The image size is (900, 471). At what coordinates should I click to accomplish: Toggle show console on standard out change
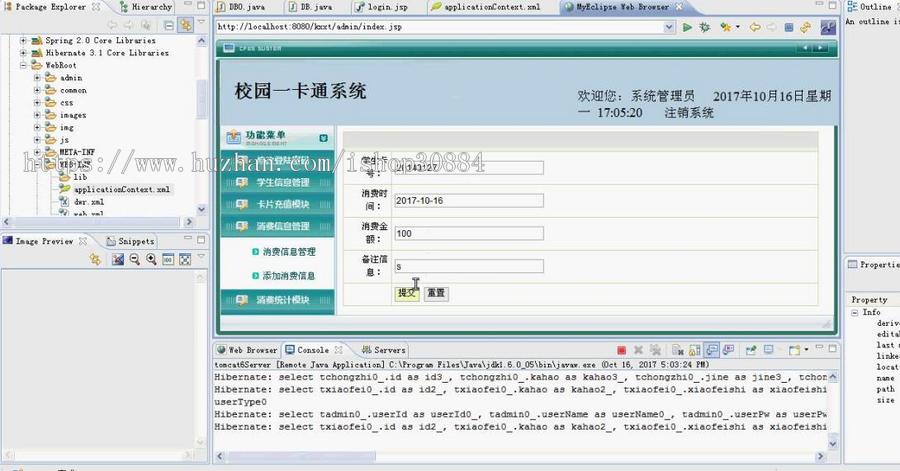[x=712, y=349]
